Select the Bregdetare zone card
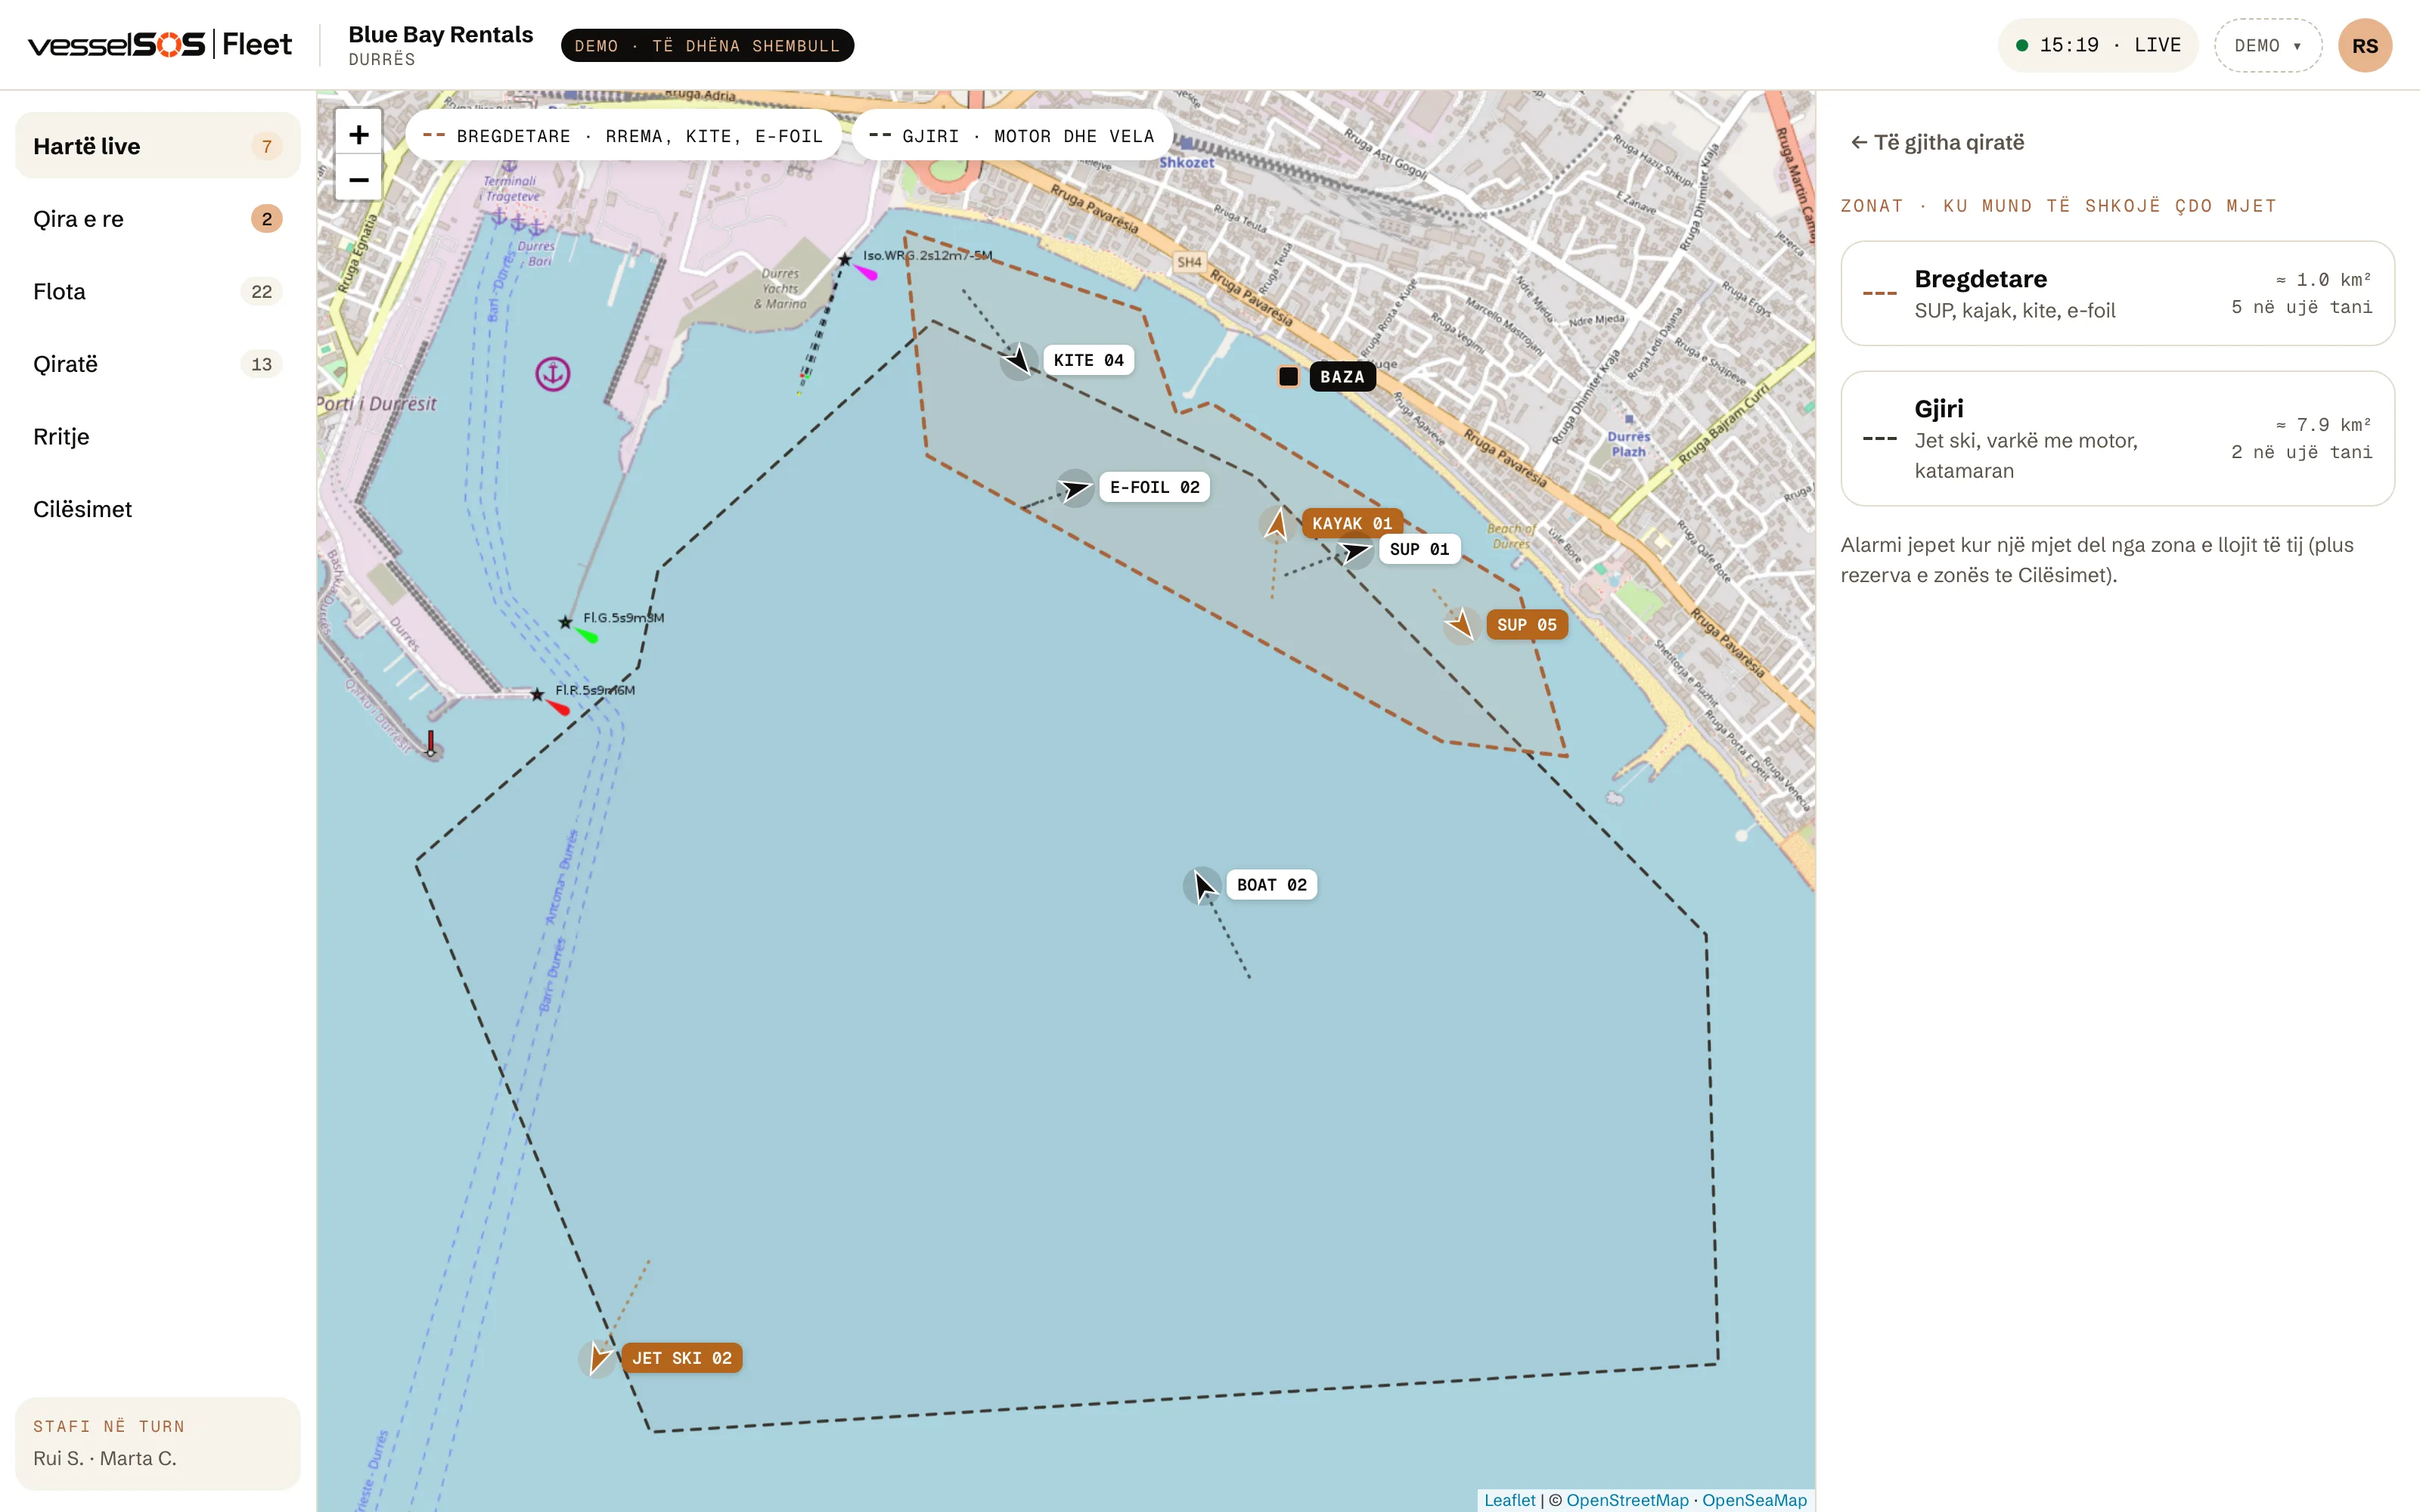This screenshot has width=2420, height=1512. tap(2117, 293)
